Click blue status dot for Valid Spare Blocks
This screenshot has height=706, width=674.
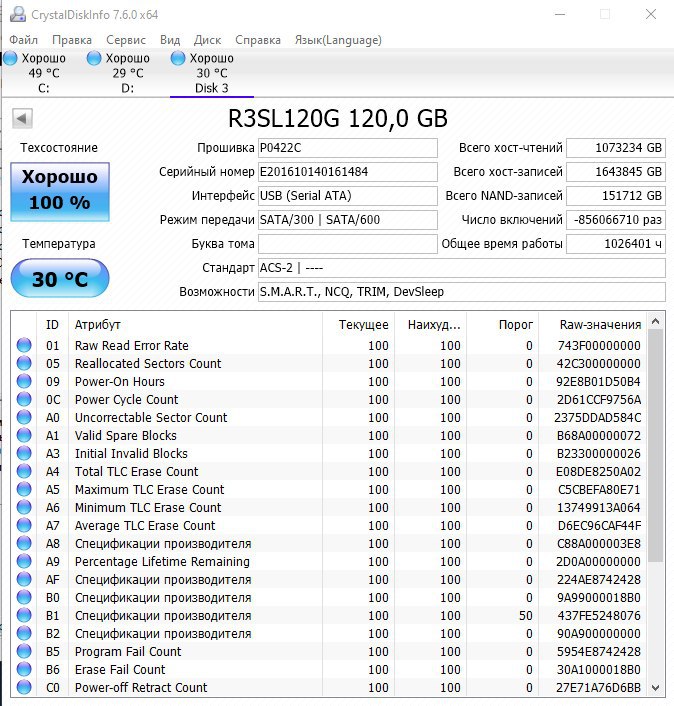point(24,435)
